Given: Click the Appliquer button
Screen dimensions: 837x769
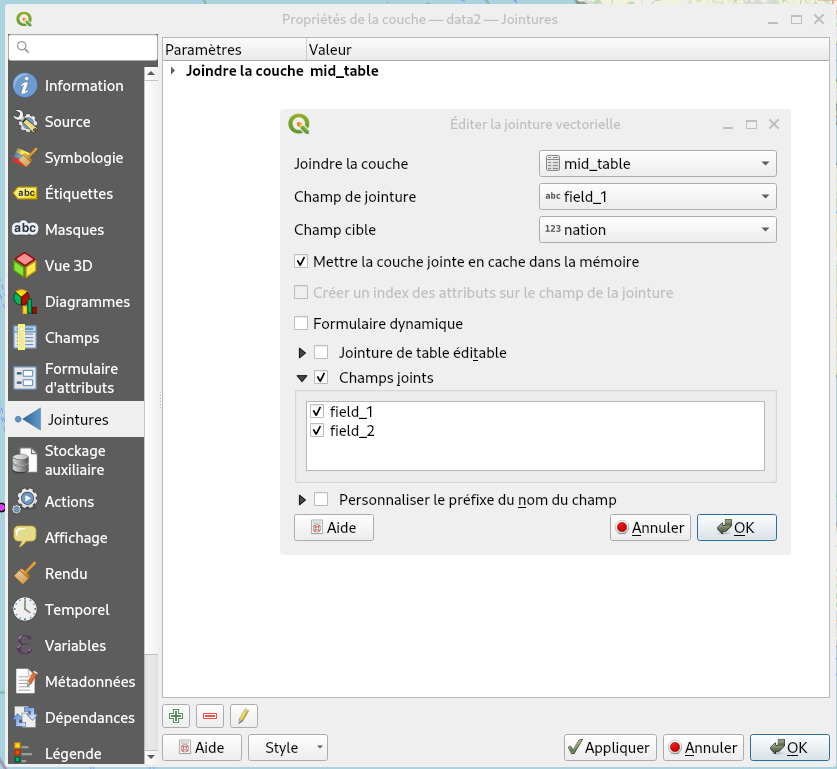Looking at the screenshot, I should click(x=608, y=747).
